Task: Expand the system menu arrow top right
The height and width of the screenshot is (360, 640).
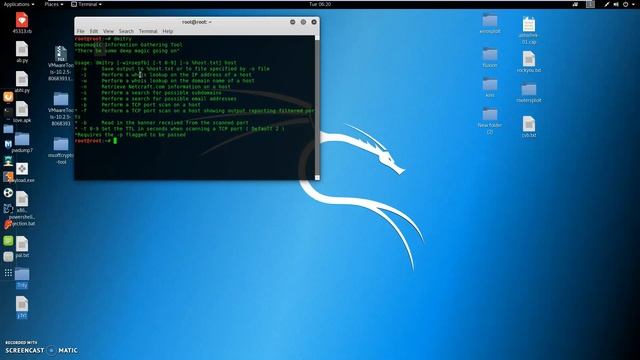Action: [634, 4]
